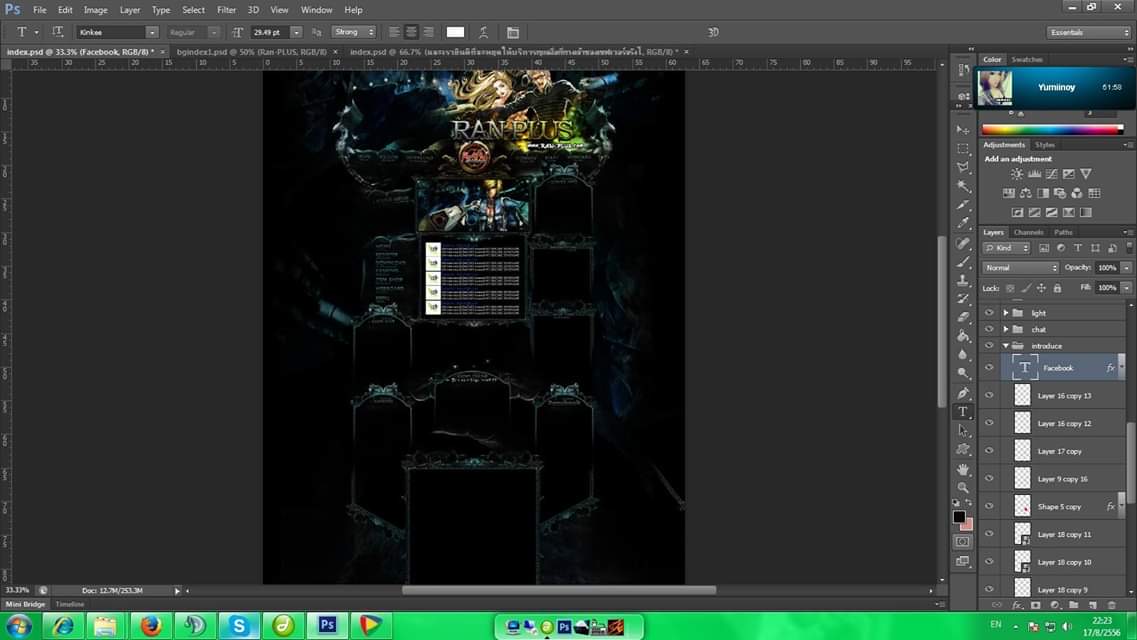Viewport: 1137px width, 640px height.
Task: Open Skype from the Windows taskbar
Action: pyautogui.click(x=238, y=626)
